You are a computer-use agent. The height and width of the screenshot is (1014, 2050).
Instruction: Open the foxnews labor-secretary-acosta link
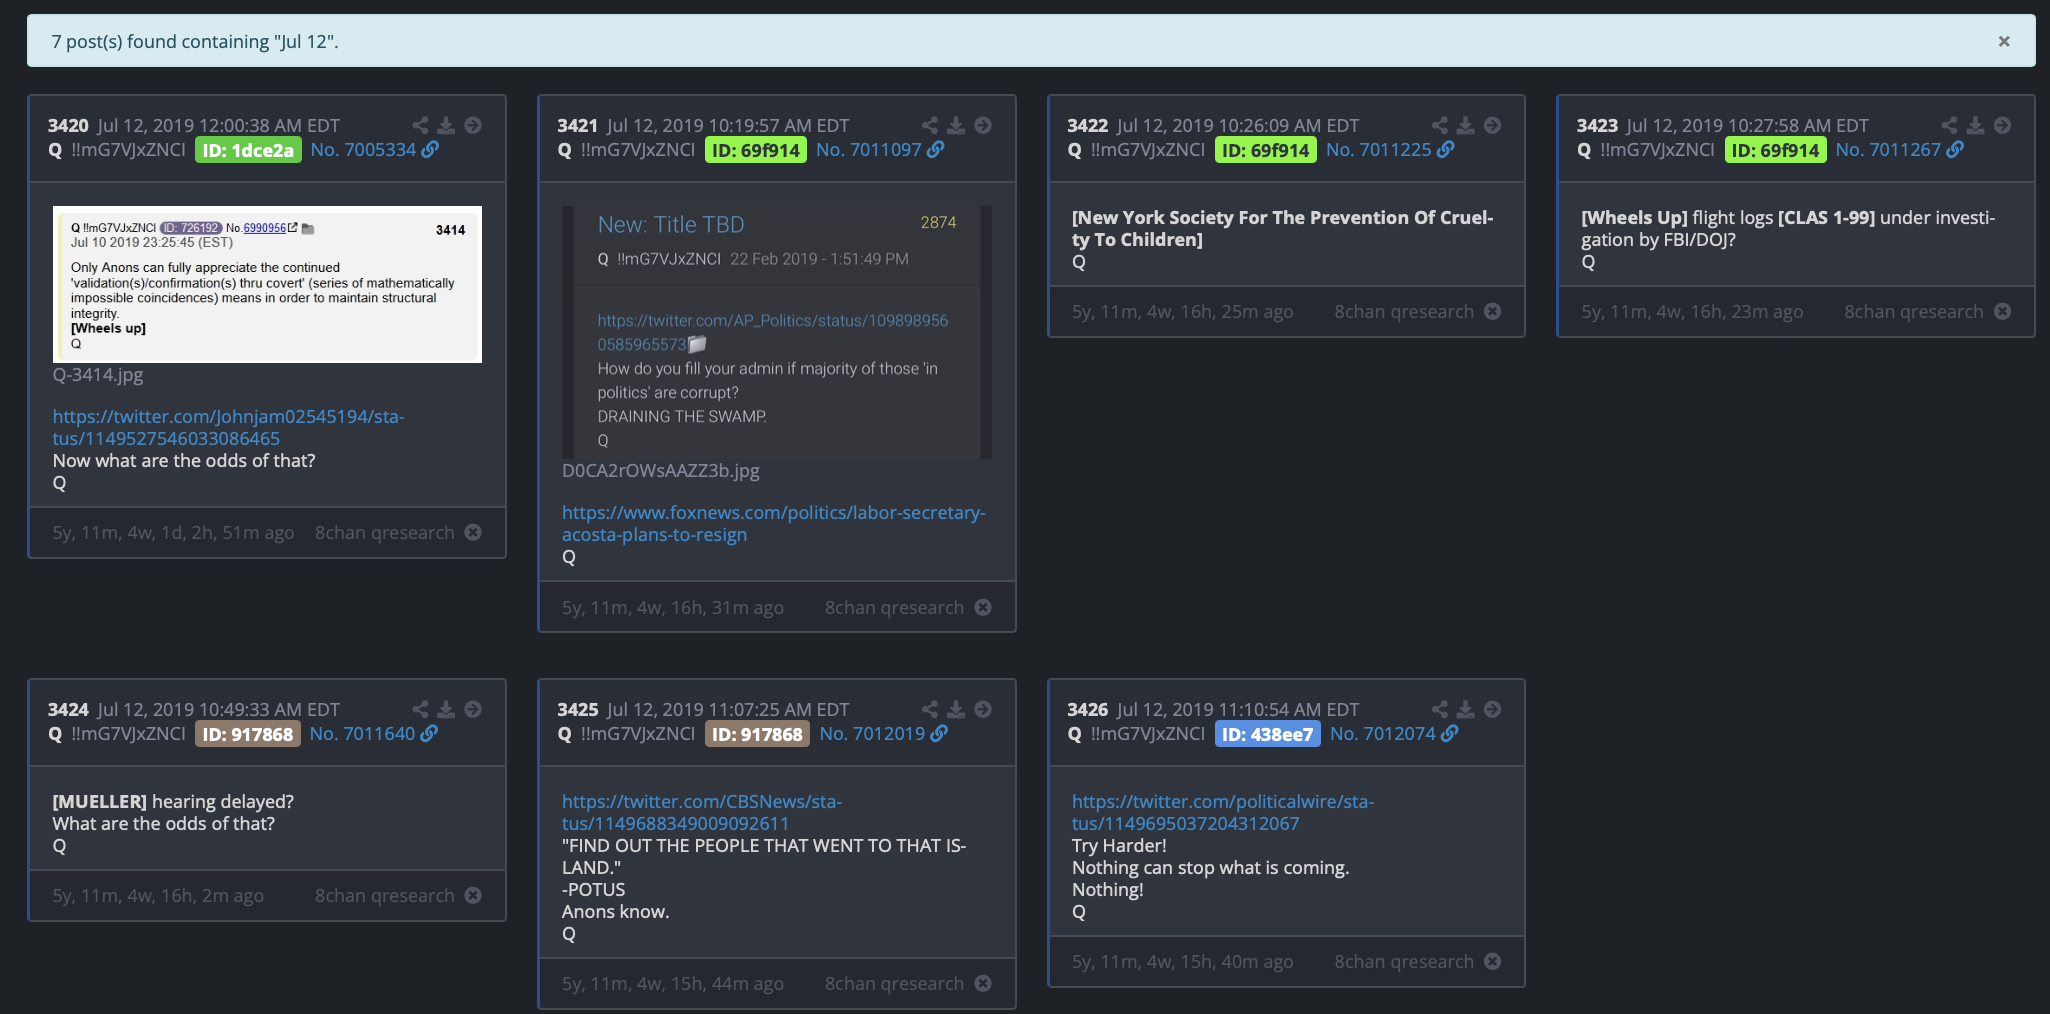pos(773,523)
